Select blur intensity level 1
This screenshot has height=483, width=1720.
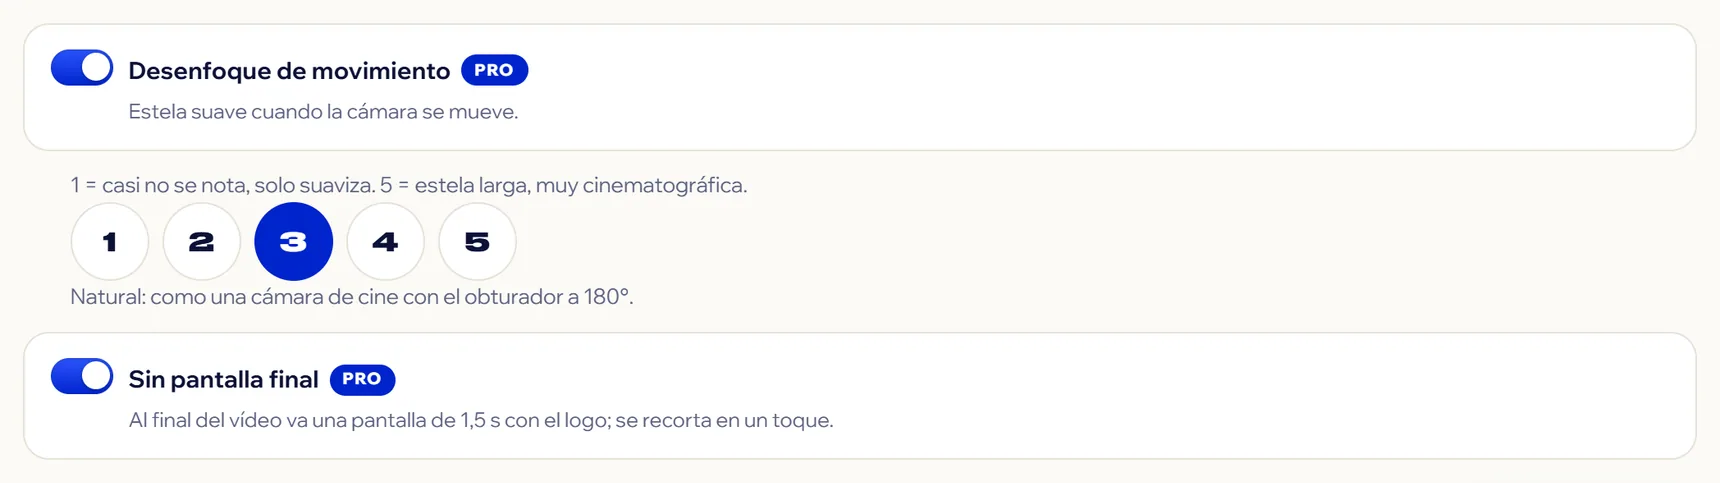coord(110,242)
